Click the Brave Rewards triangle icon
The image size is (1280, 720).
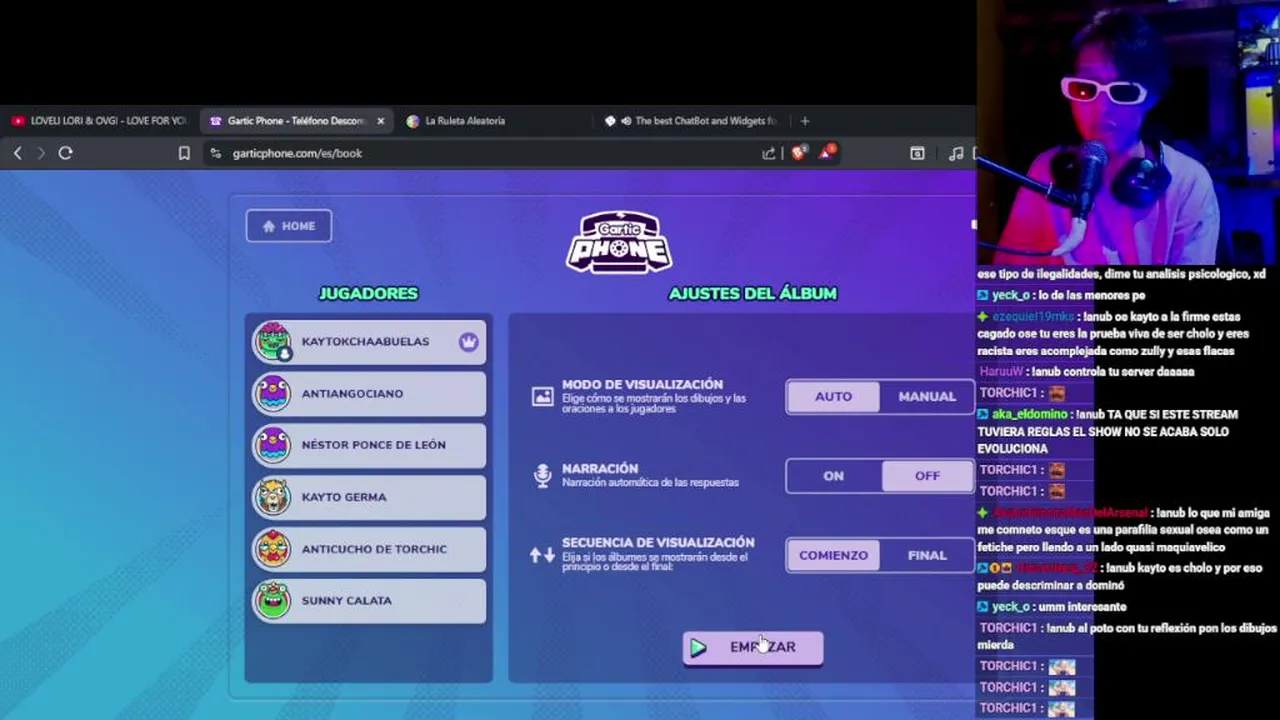[826, 152]
